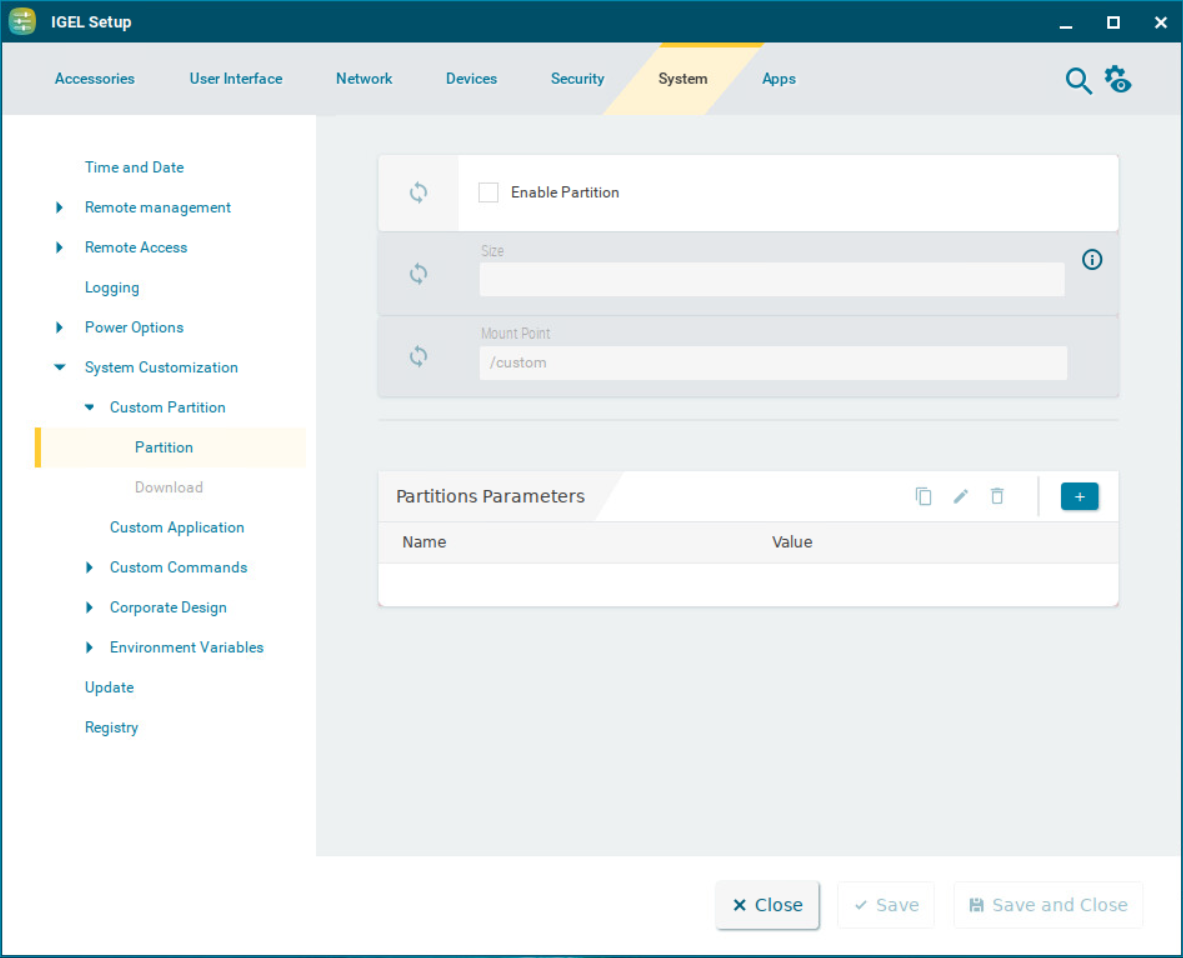Click the Mount Point input field
The image size is (1183, 958).
(x=772, y=363)
